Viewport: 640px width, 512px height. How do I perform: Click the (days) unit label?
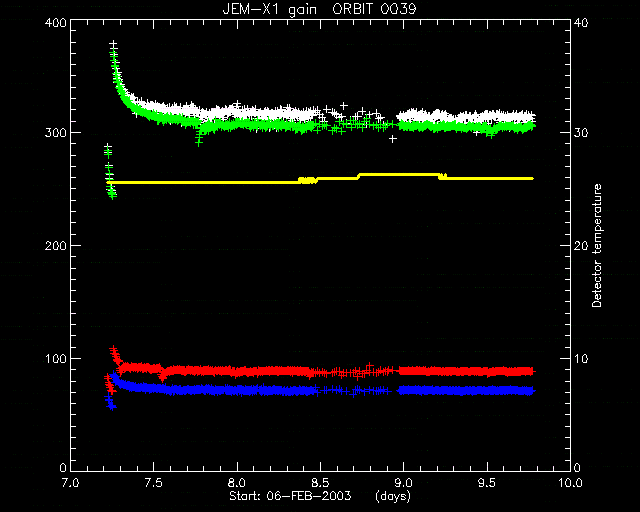pyautogui.click(x=393, y=496)
